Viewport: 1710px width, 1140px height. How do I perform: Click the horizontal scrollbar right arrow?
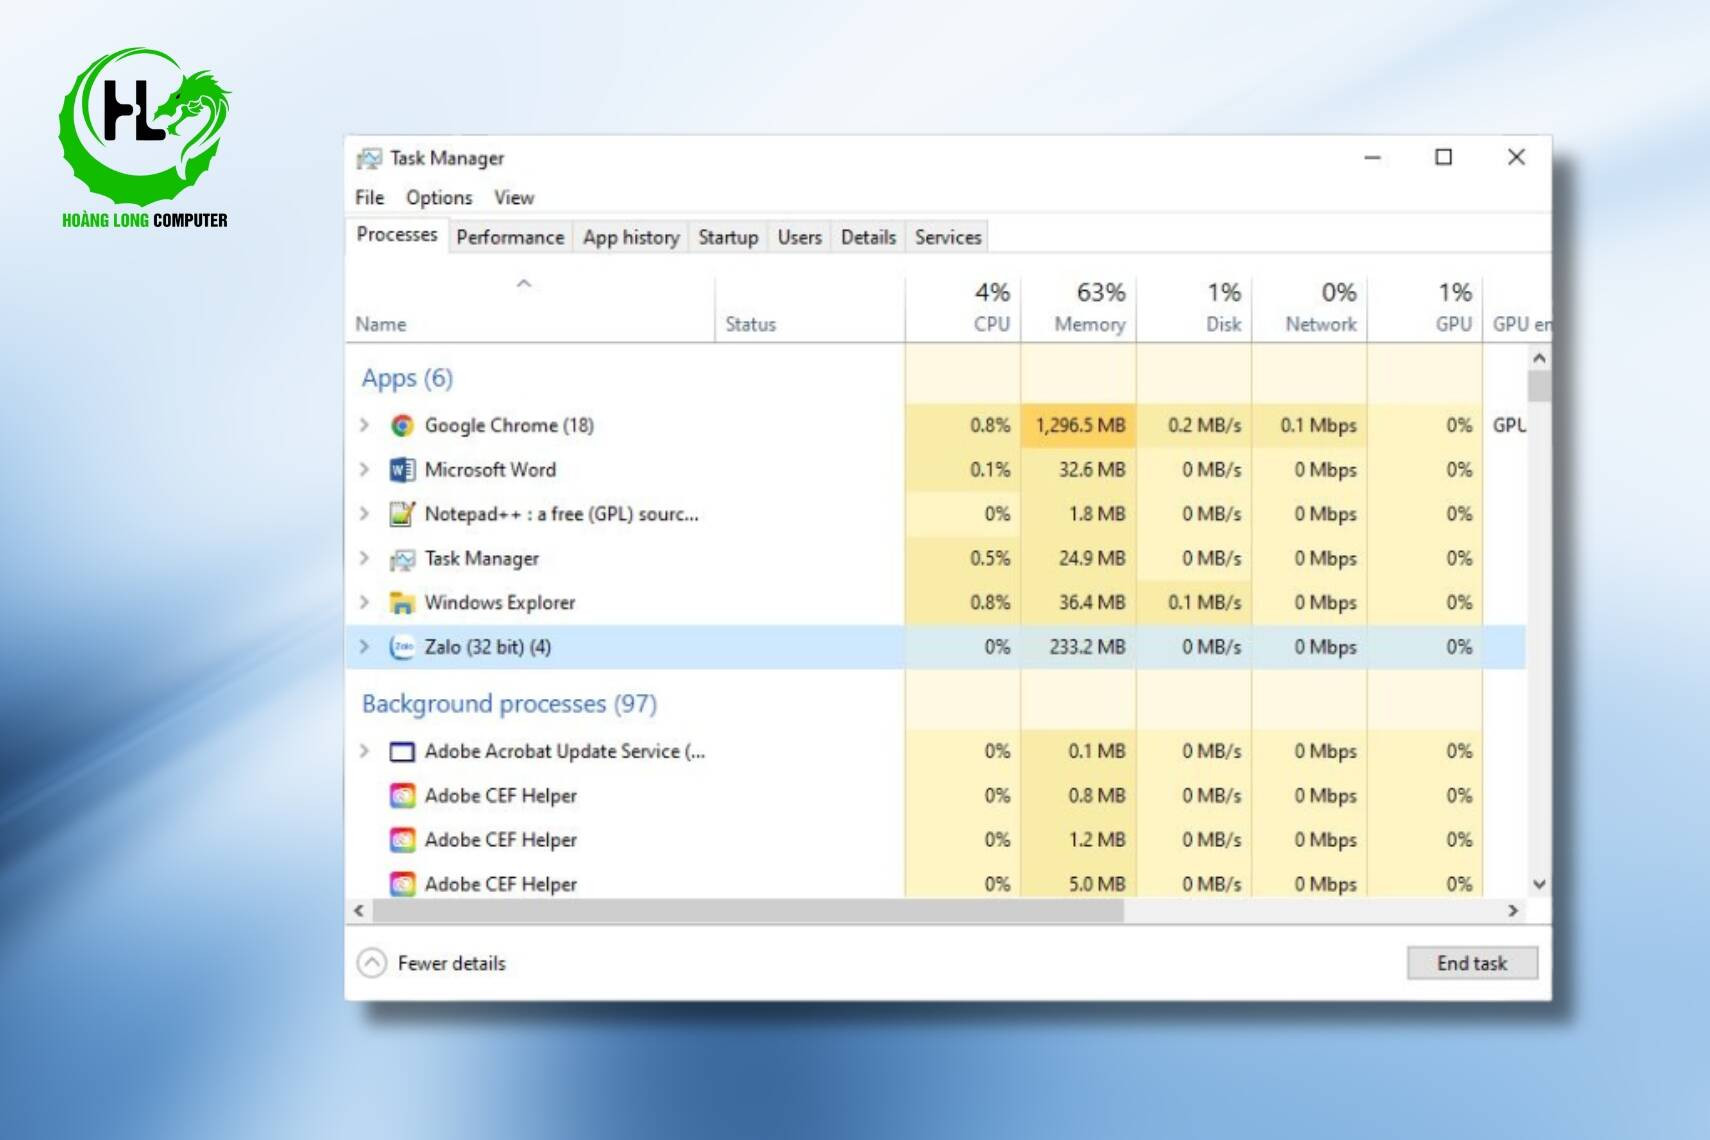1513,910
